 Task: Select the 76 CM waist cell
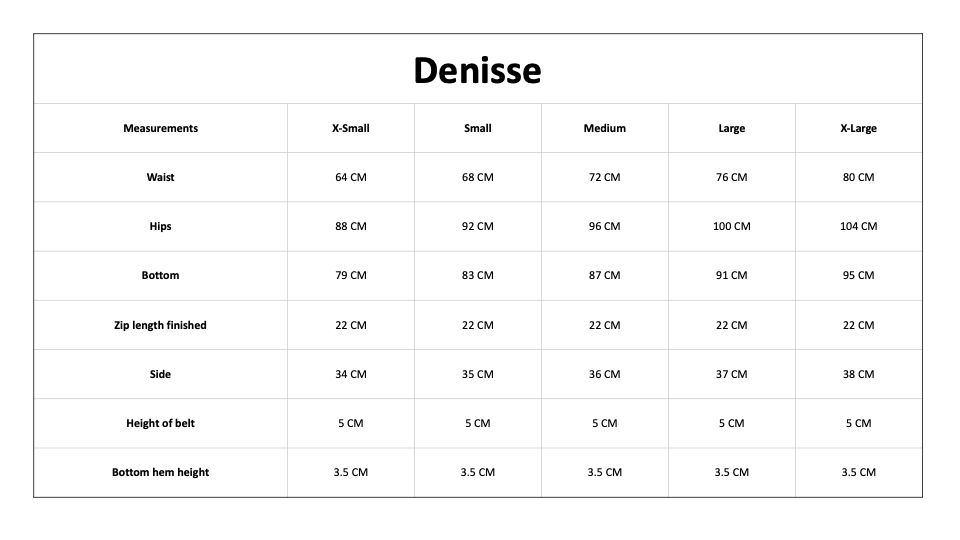[732, 177]
